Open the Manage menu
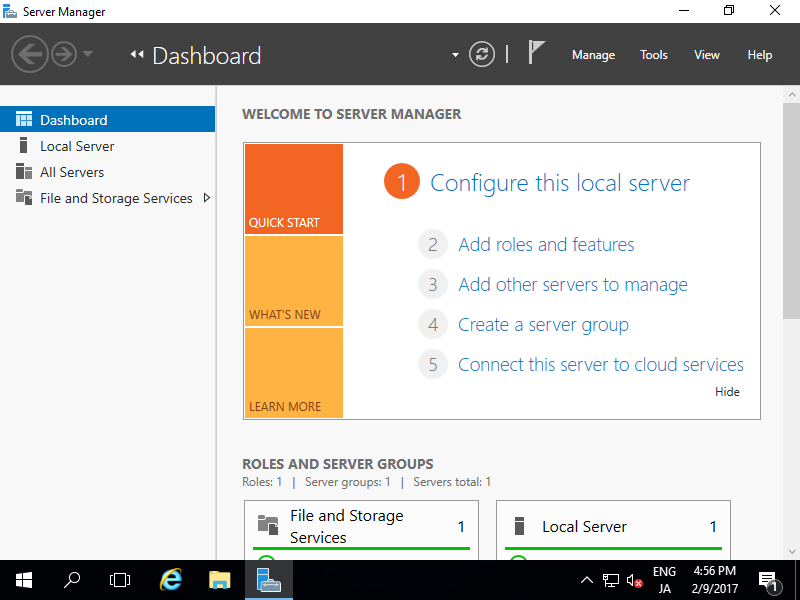This screenshot has height=600, width=800. (x=593, y=55)
